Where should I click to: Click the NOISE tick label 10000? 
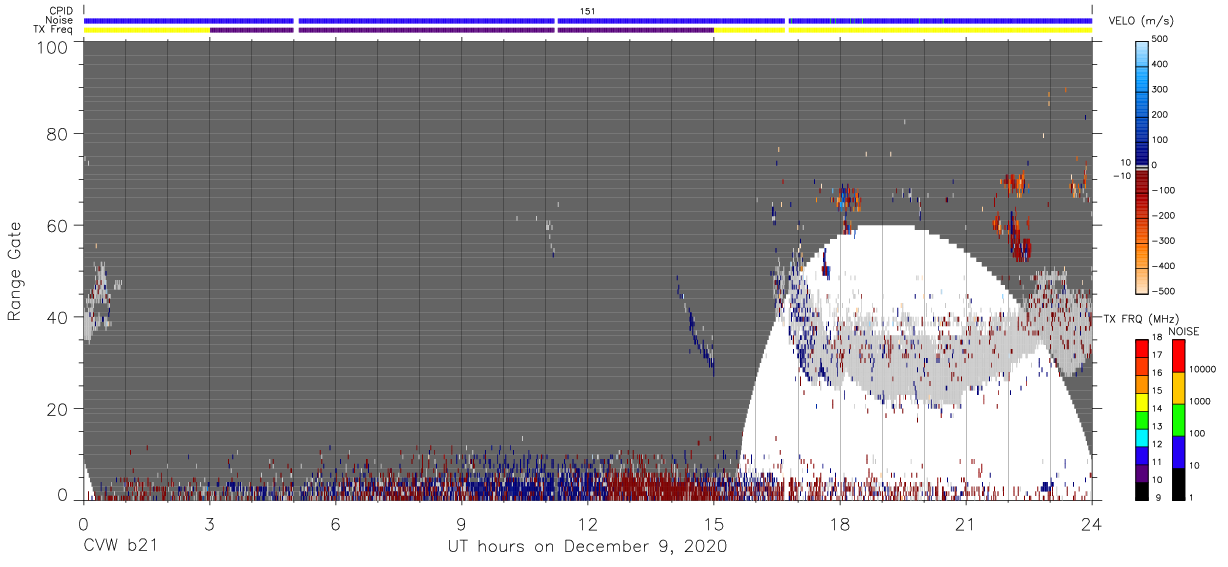(x=1204, y=370)
